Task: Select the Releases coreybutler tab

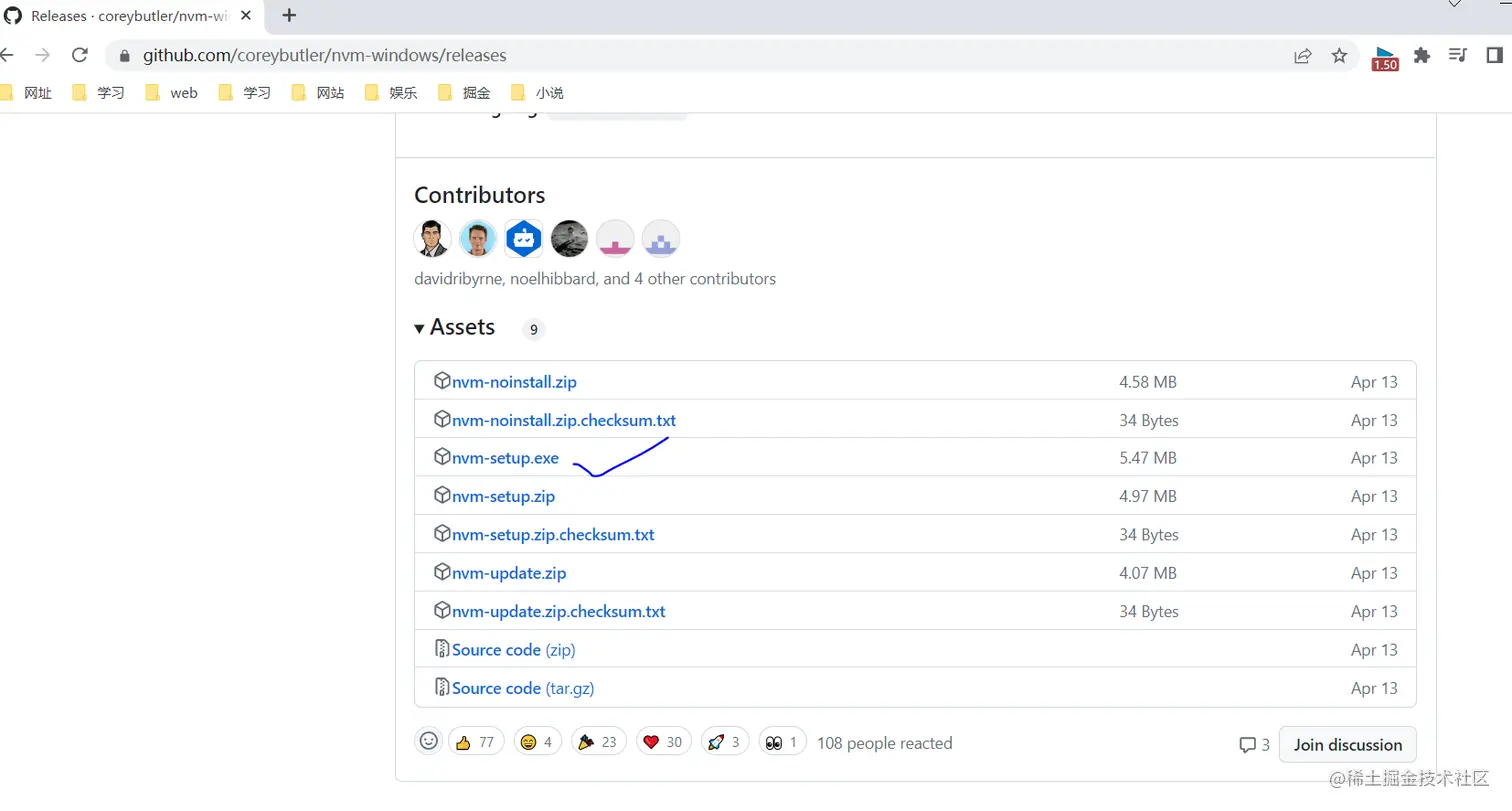Action: tap(130, 16)
